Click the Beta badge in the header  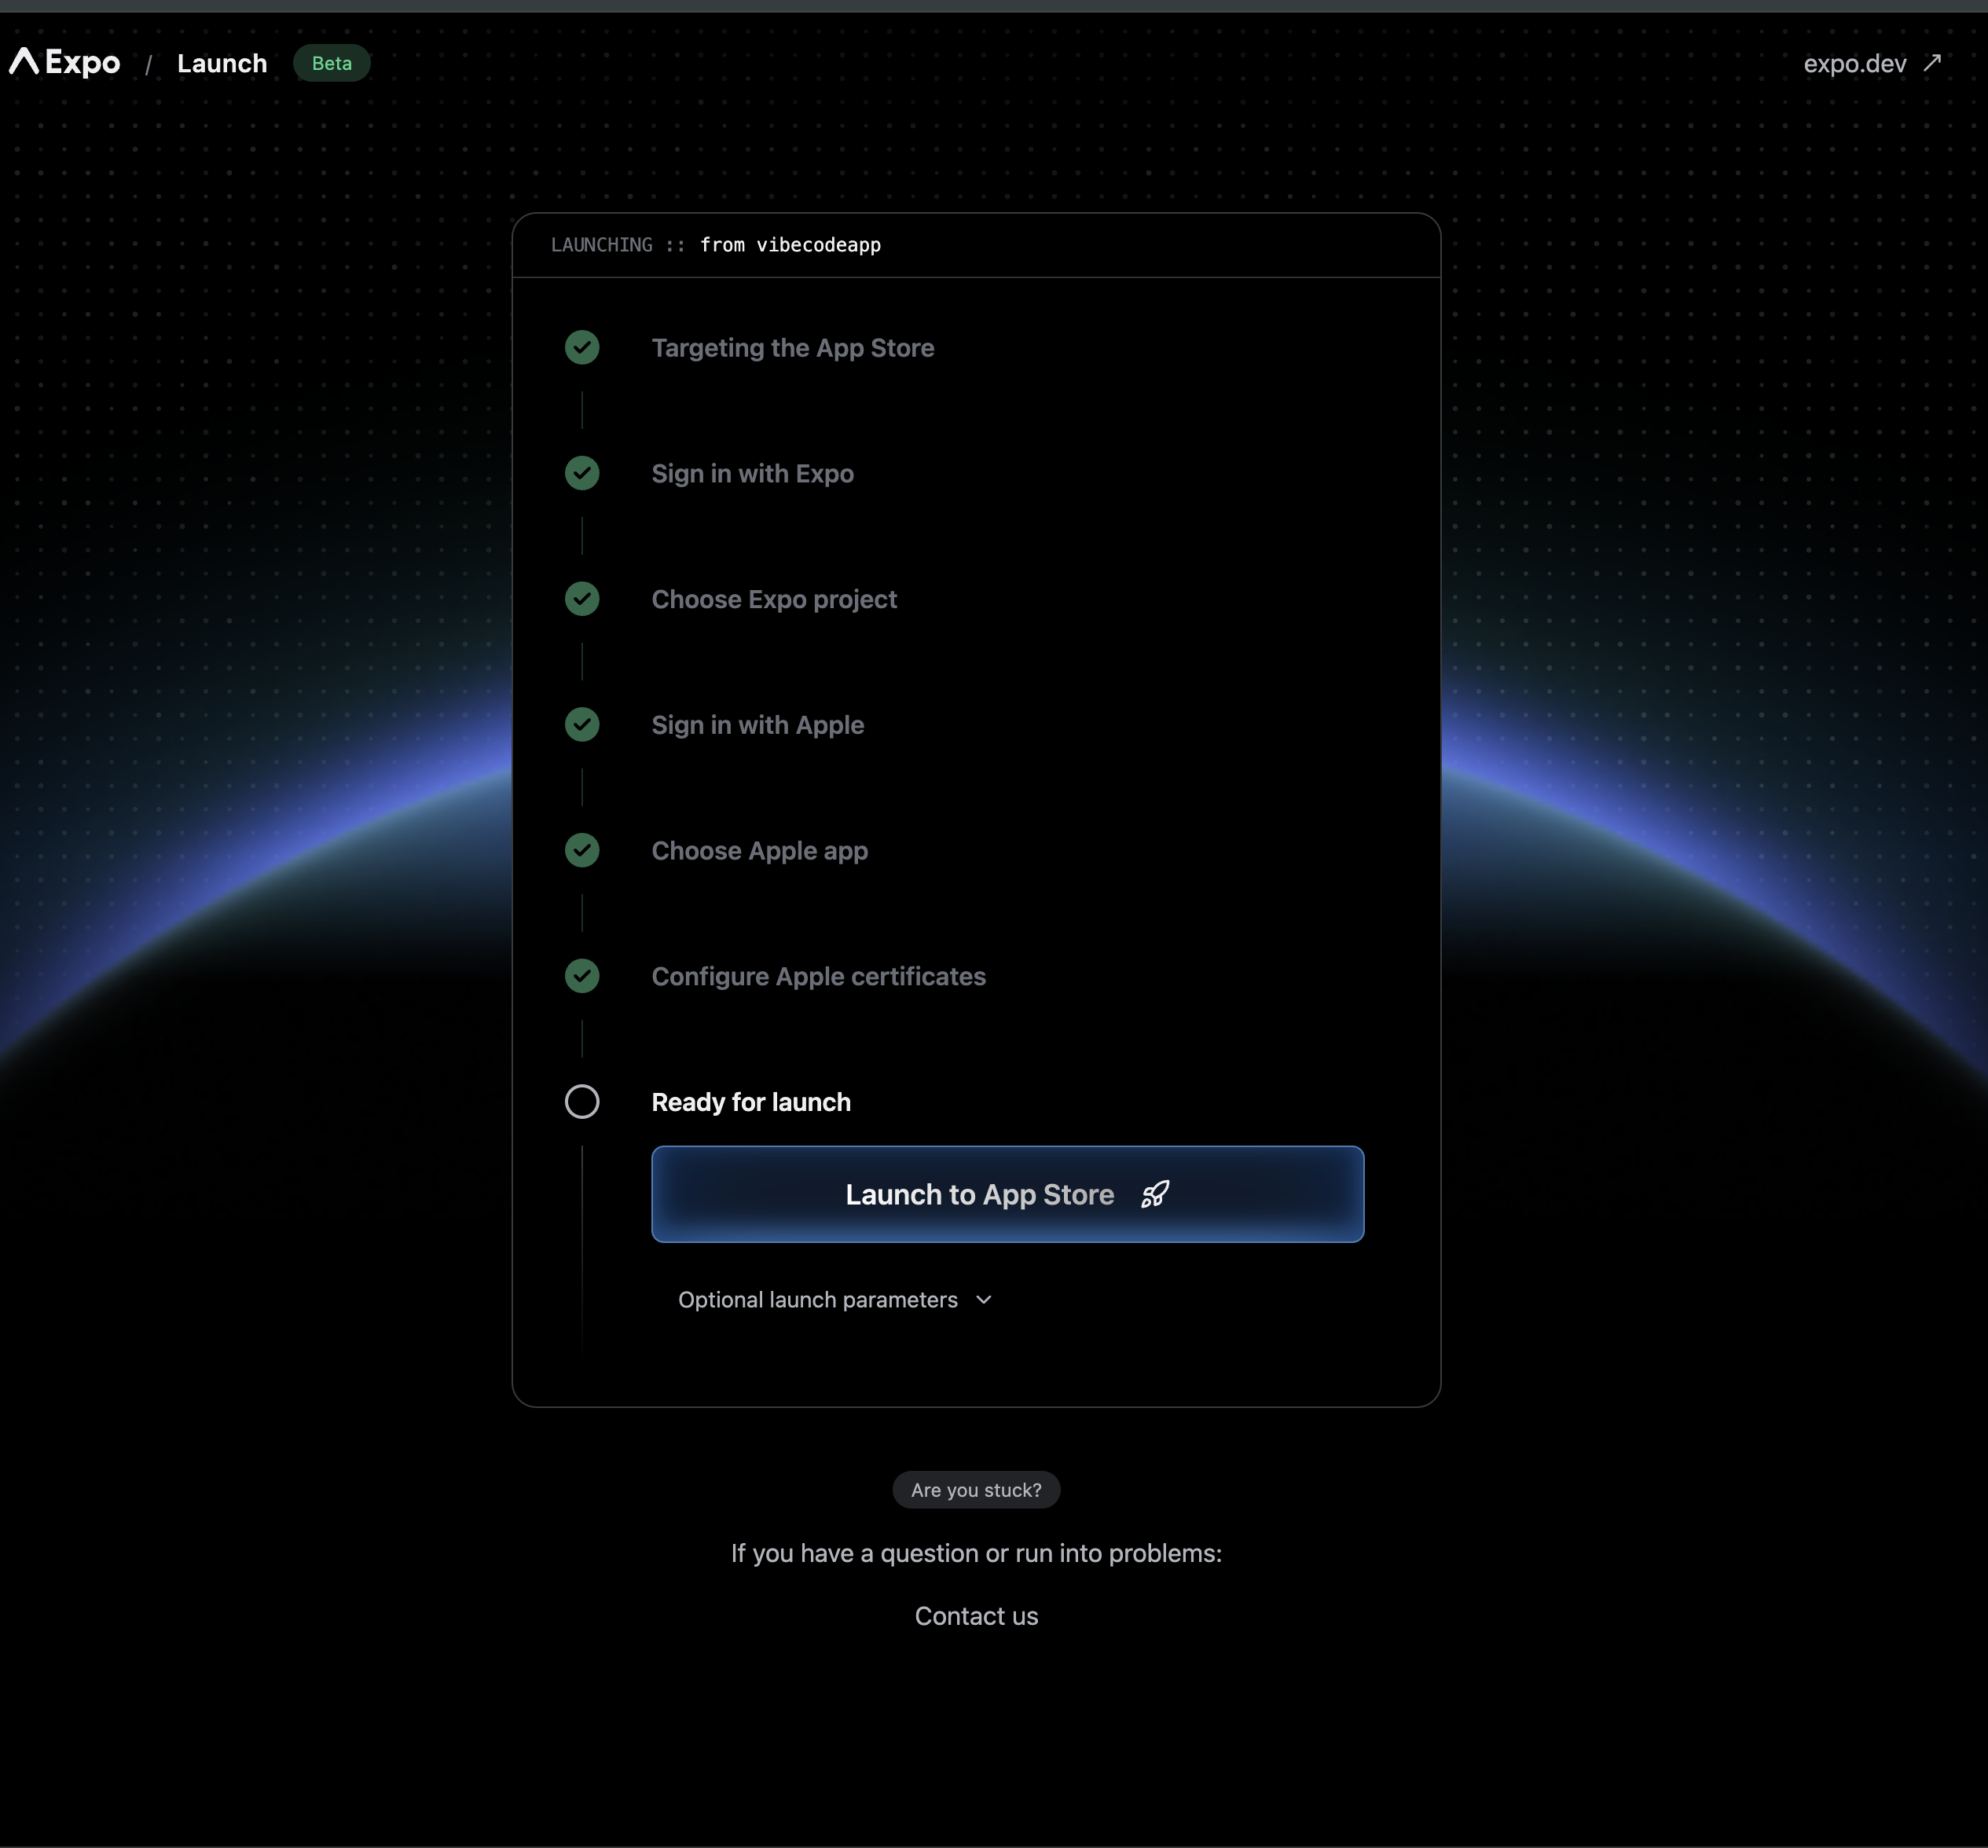click(x=331, y=63)
